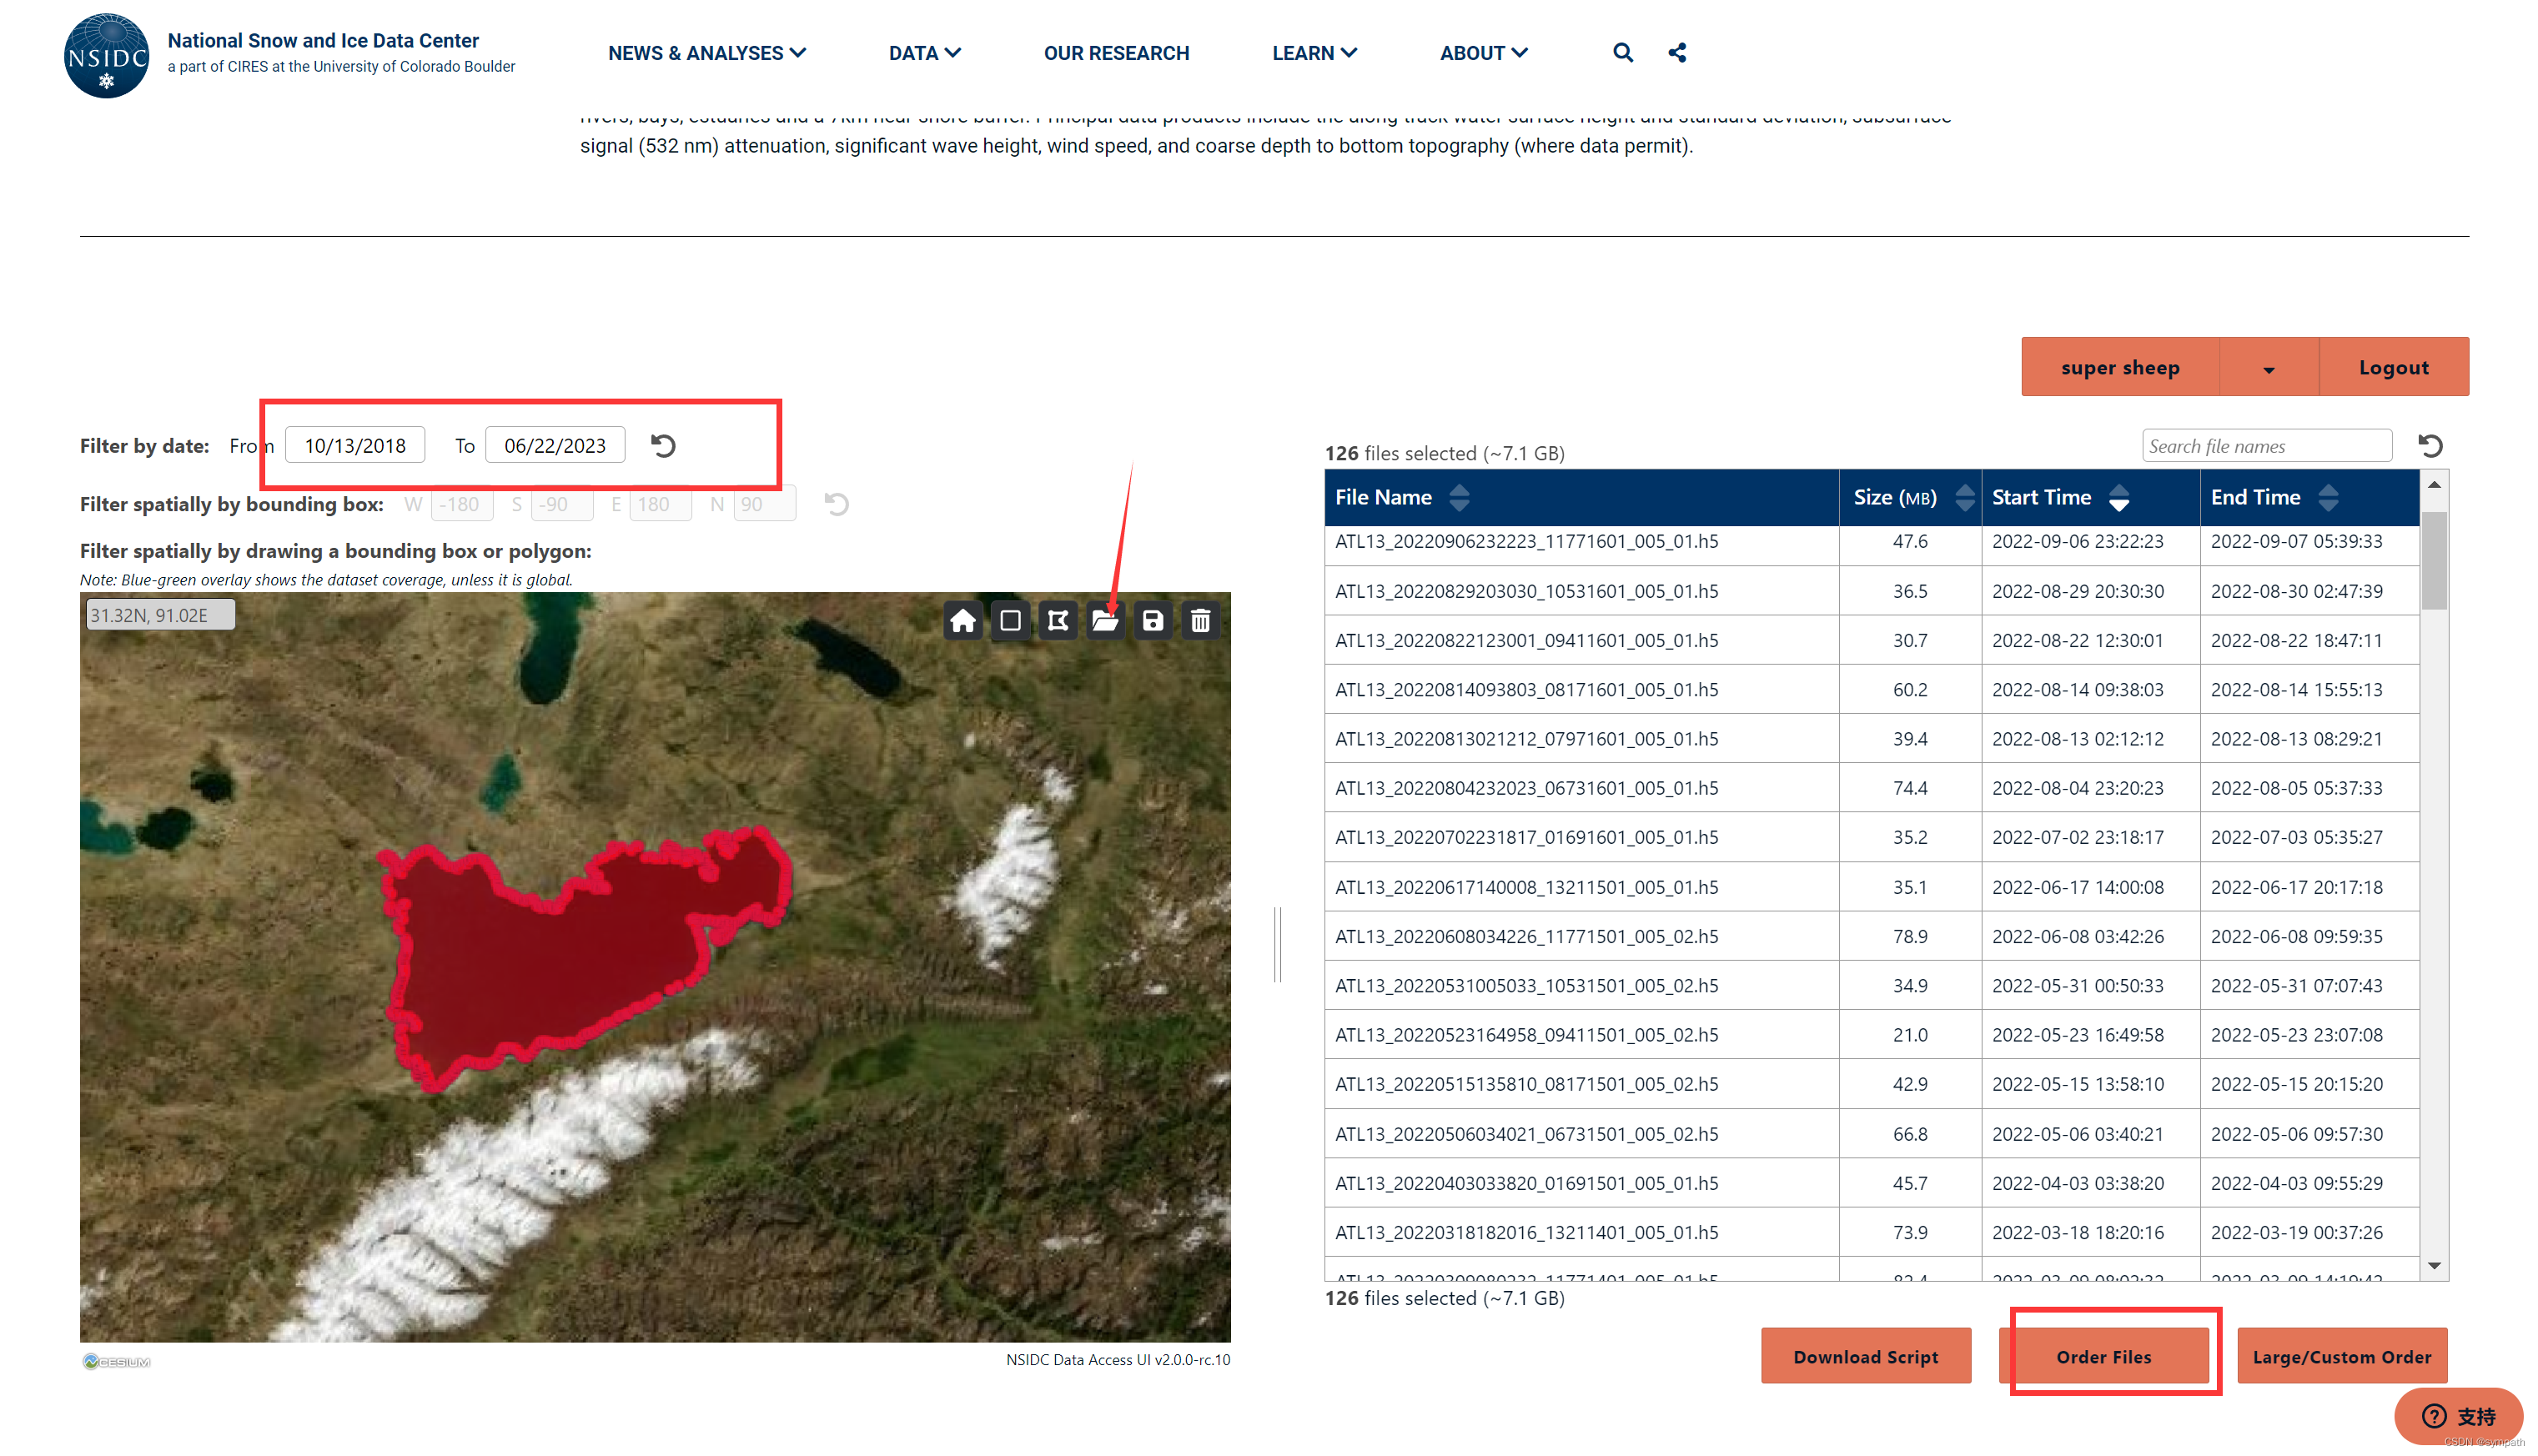Select the polygon drawing tool
The image size is (2538, 1456).
tap(1057, 621)
